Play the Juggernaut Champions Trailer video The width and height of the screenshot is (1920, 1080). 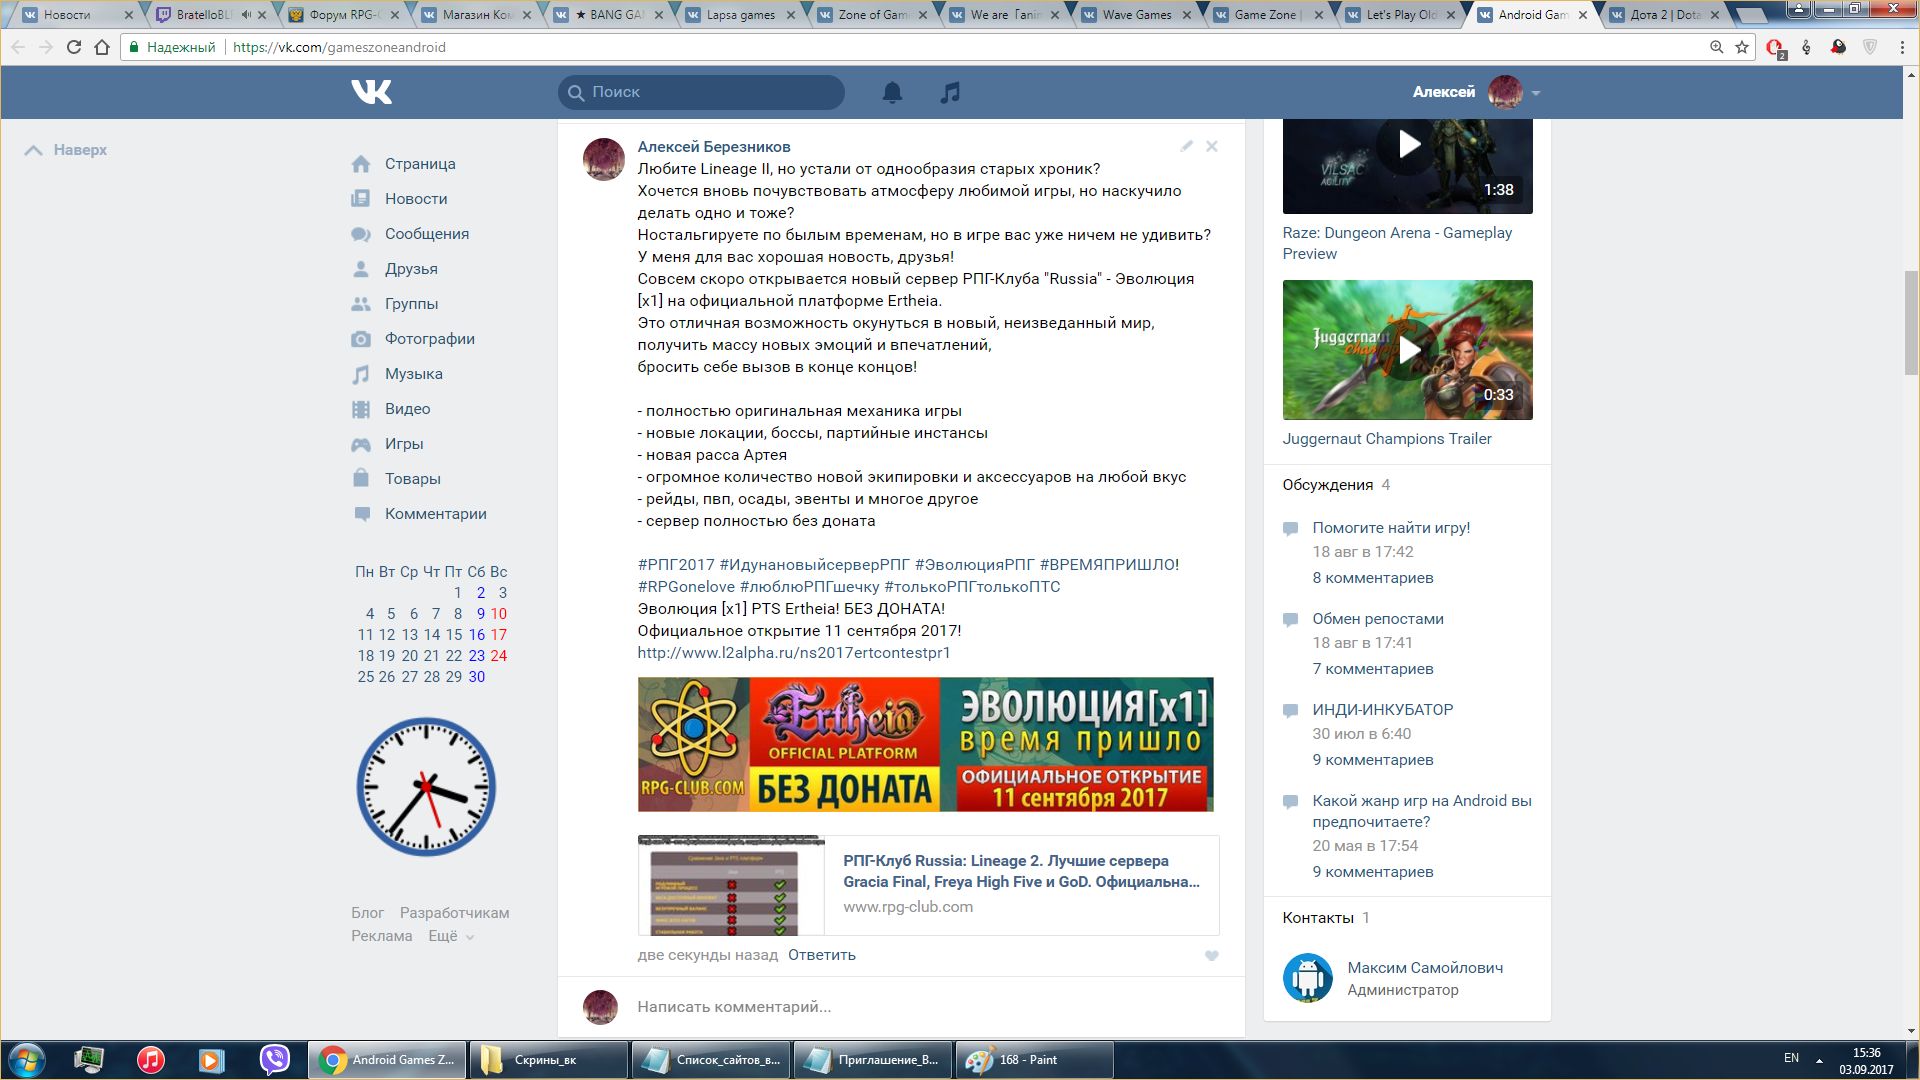tap(1408, 350)
